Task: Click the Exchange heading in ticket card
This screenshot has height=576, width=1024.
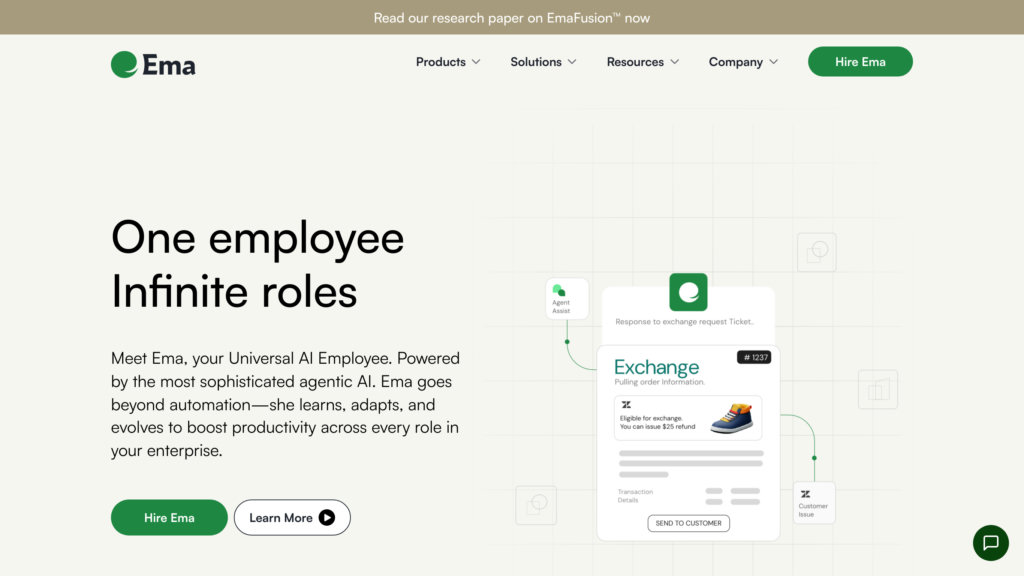Action: click(x=656, y=367)
